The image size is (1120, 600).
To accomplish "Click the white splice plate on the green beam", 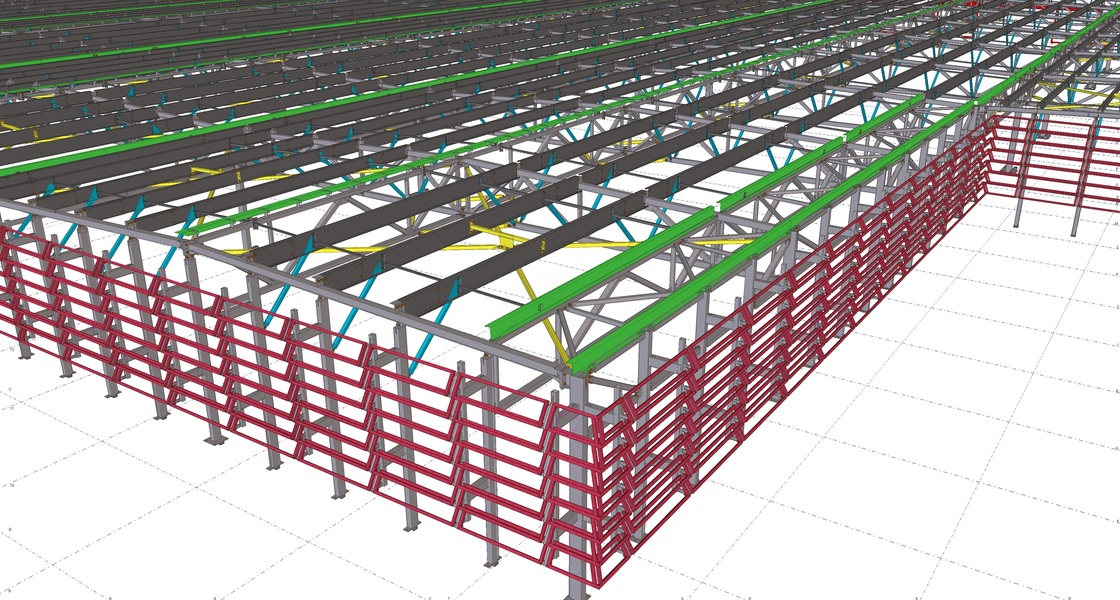I will [x=714, y=208].
